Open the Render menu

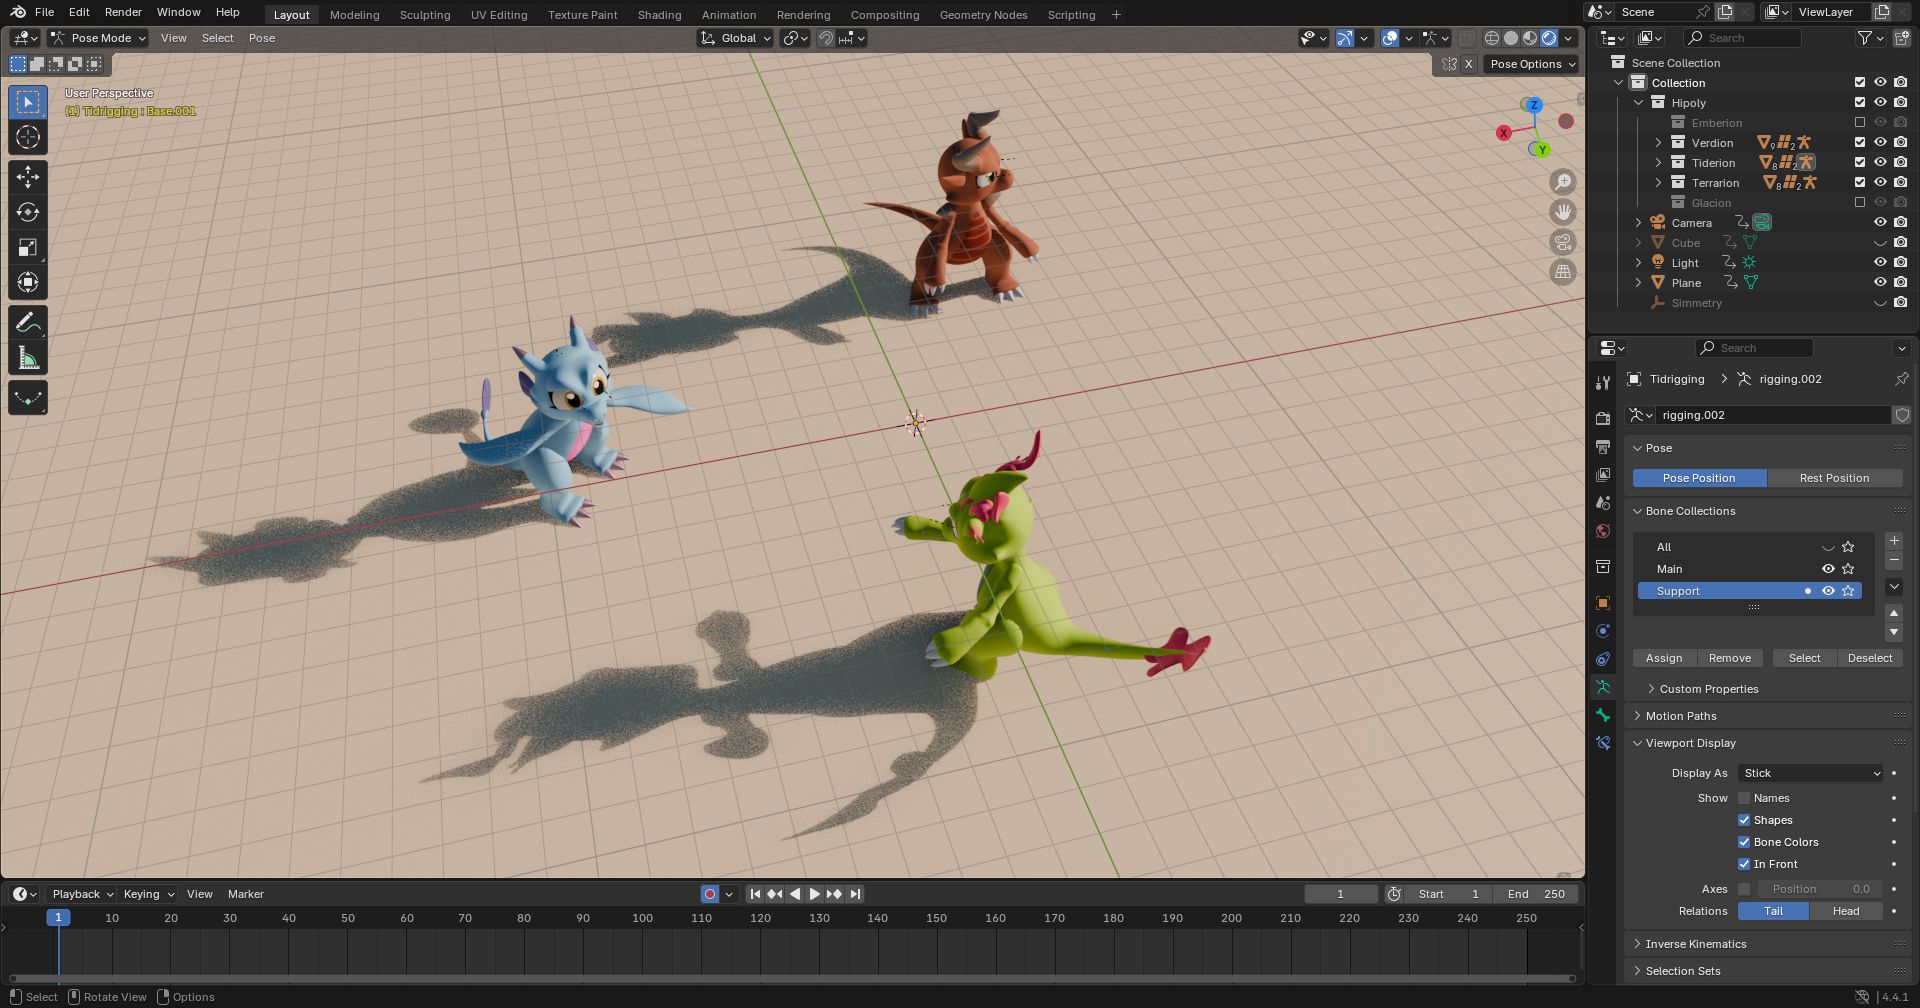[x=123, y=12]
